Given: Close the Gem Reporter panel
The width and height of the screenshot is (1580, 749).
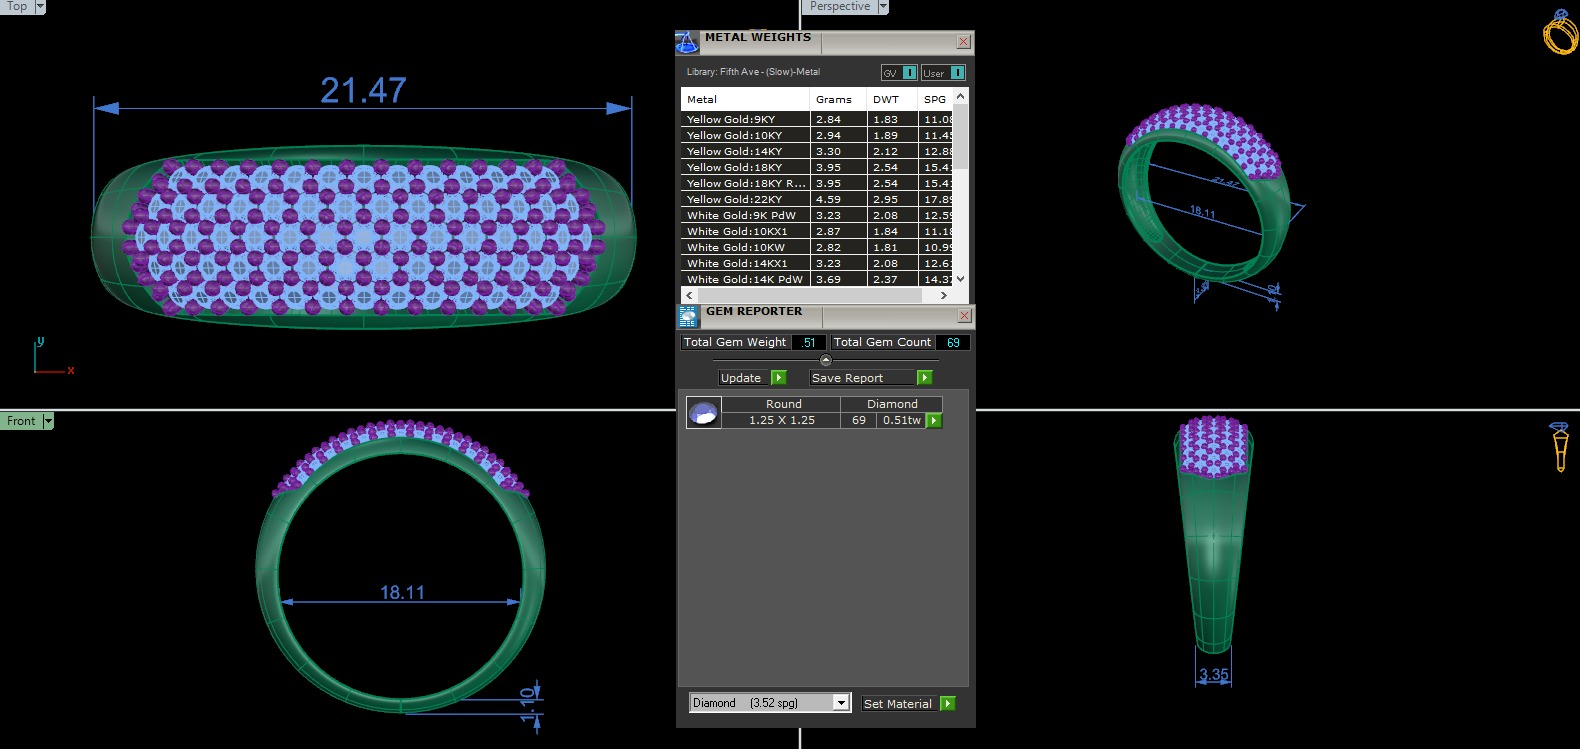Looking at the screenshot, I should (964, 316).
